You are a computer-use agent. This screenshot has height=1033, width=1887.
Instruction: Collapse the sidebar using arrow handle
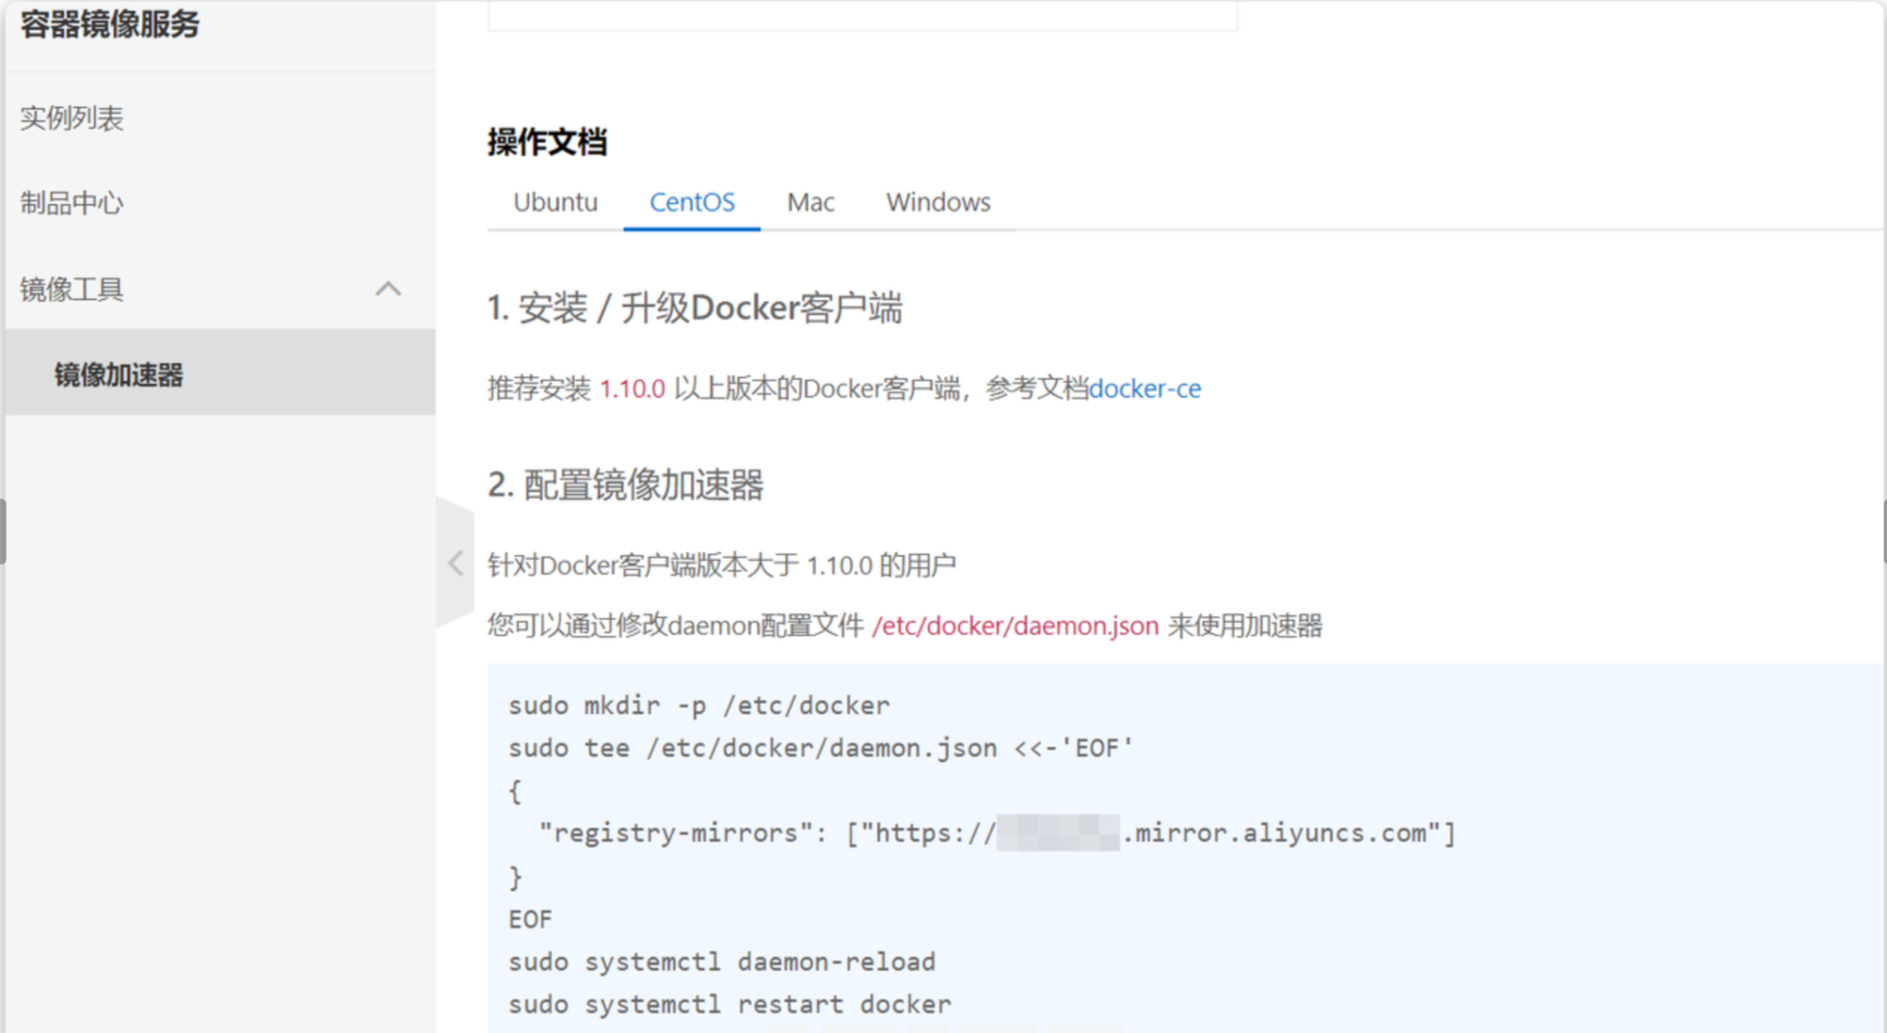pos(455,563)
